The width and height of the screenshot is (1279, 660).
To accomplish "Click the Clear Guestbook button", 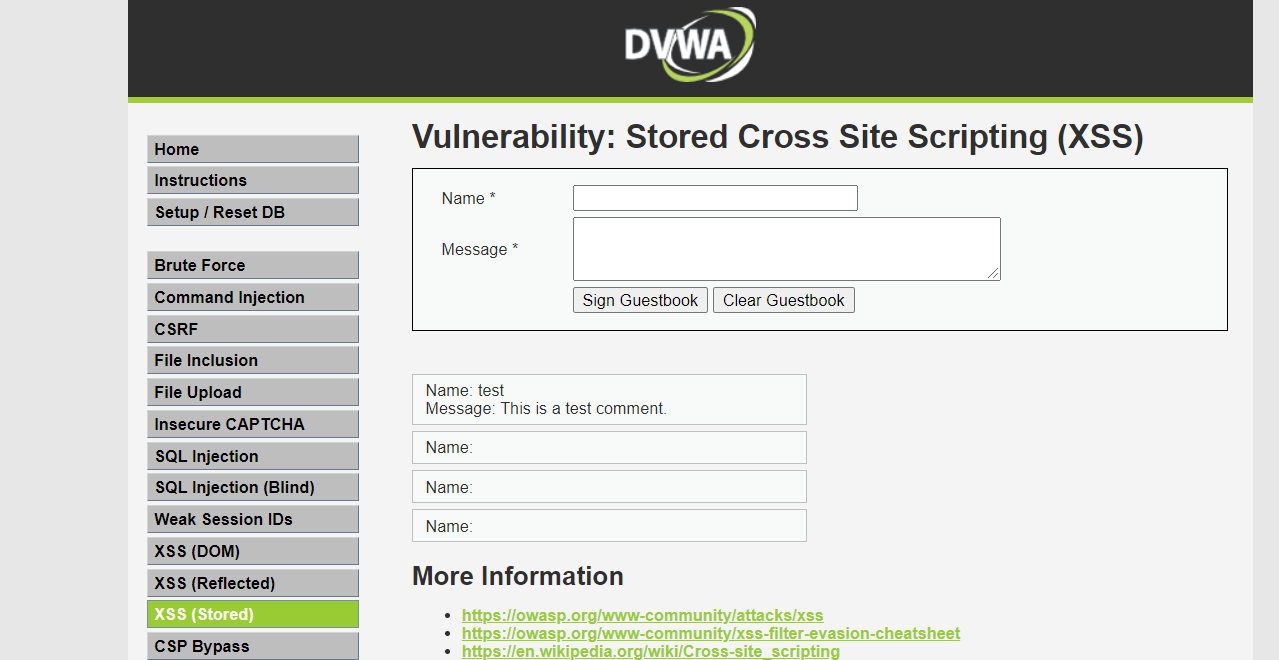I will tap(783, 300).
